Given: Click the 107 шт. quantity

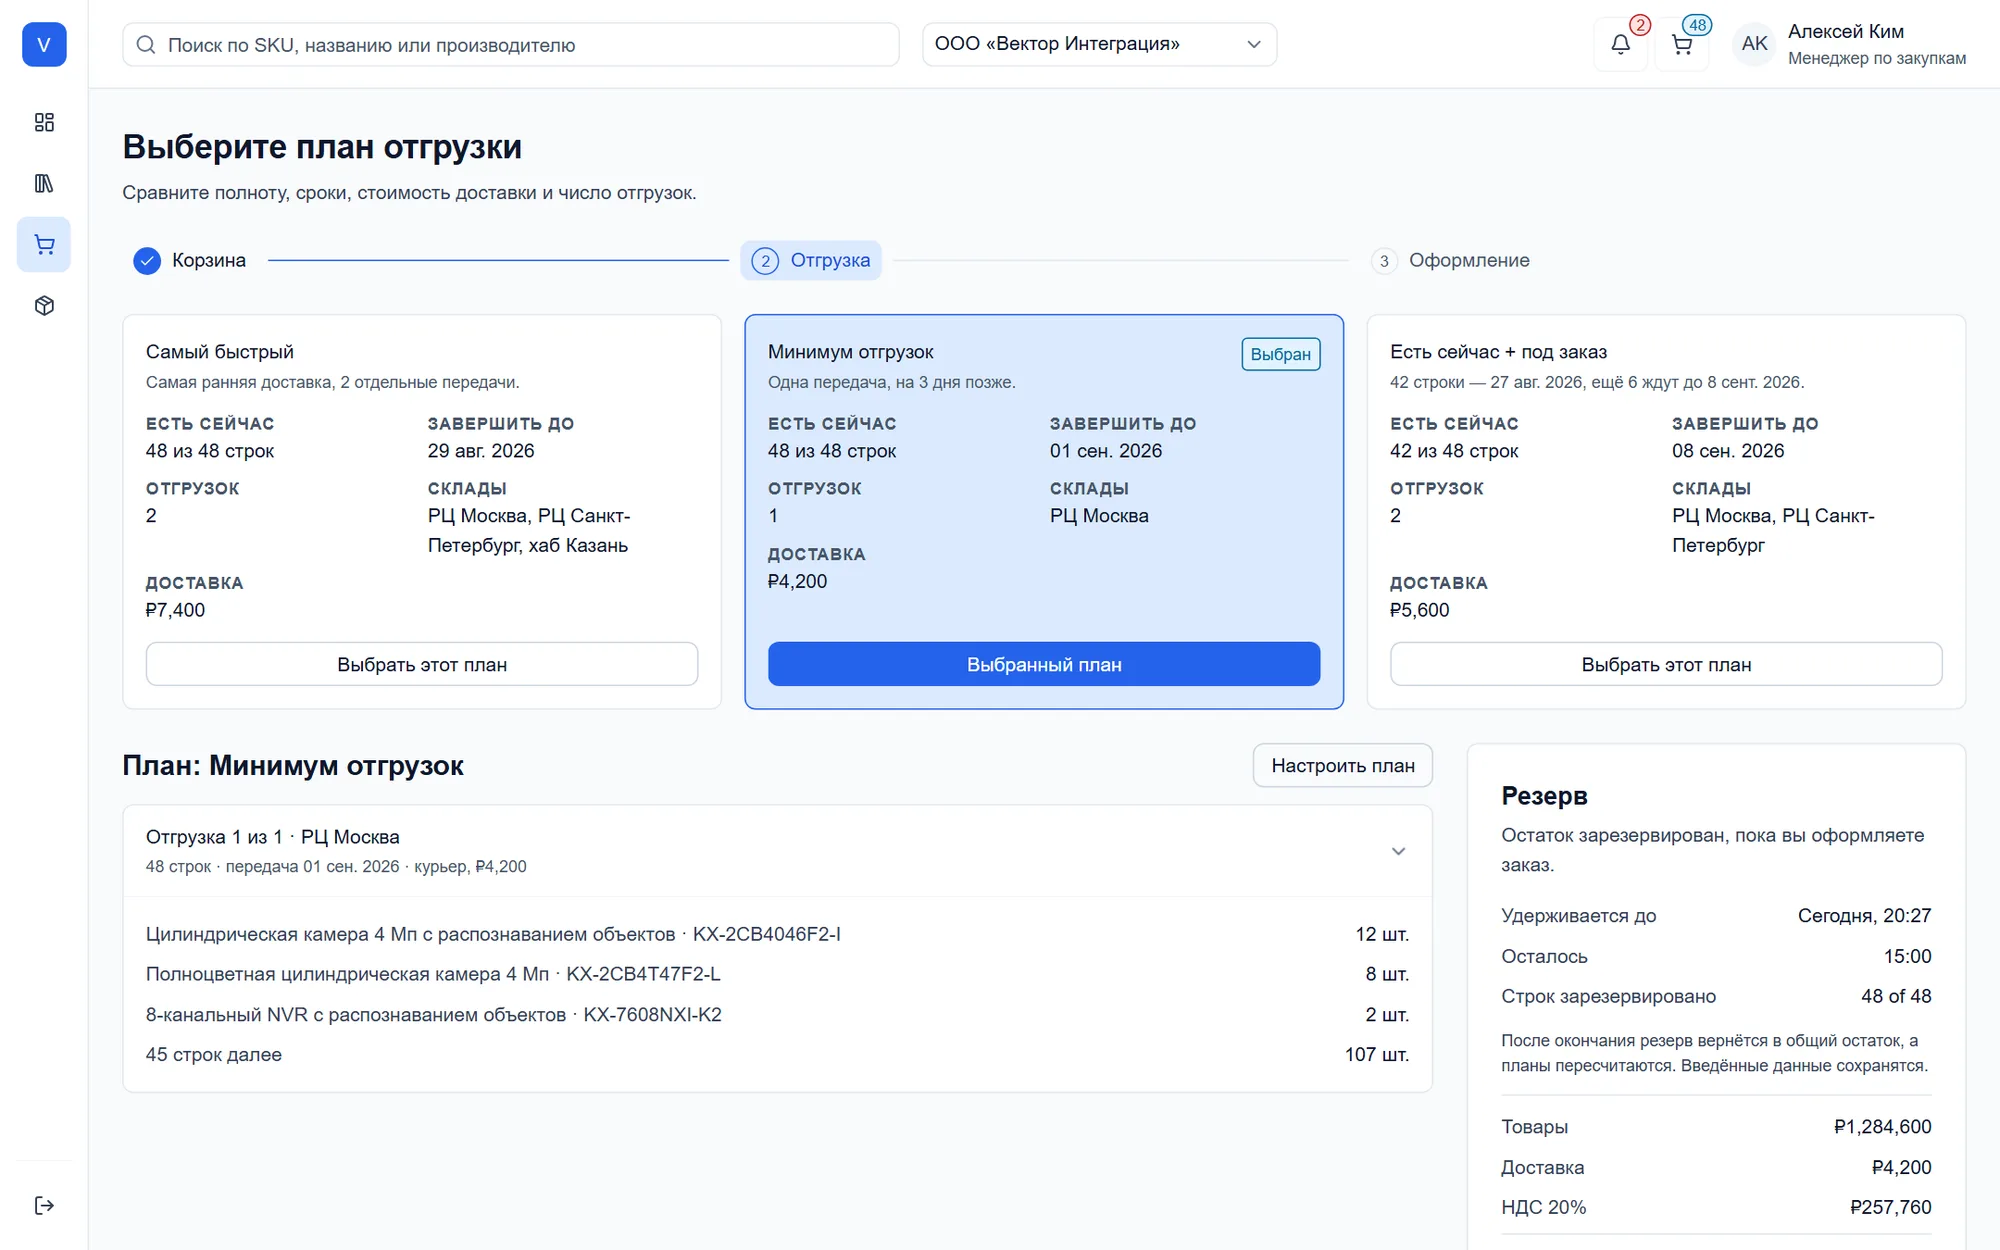Looking at the screenshot, I should coord(1377,1054).
